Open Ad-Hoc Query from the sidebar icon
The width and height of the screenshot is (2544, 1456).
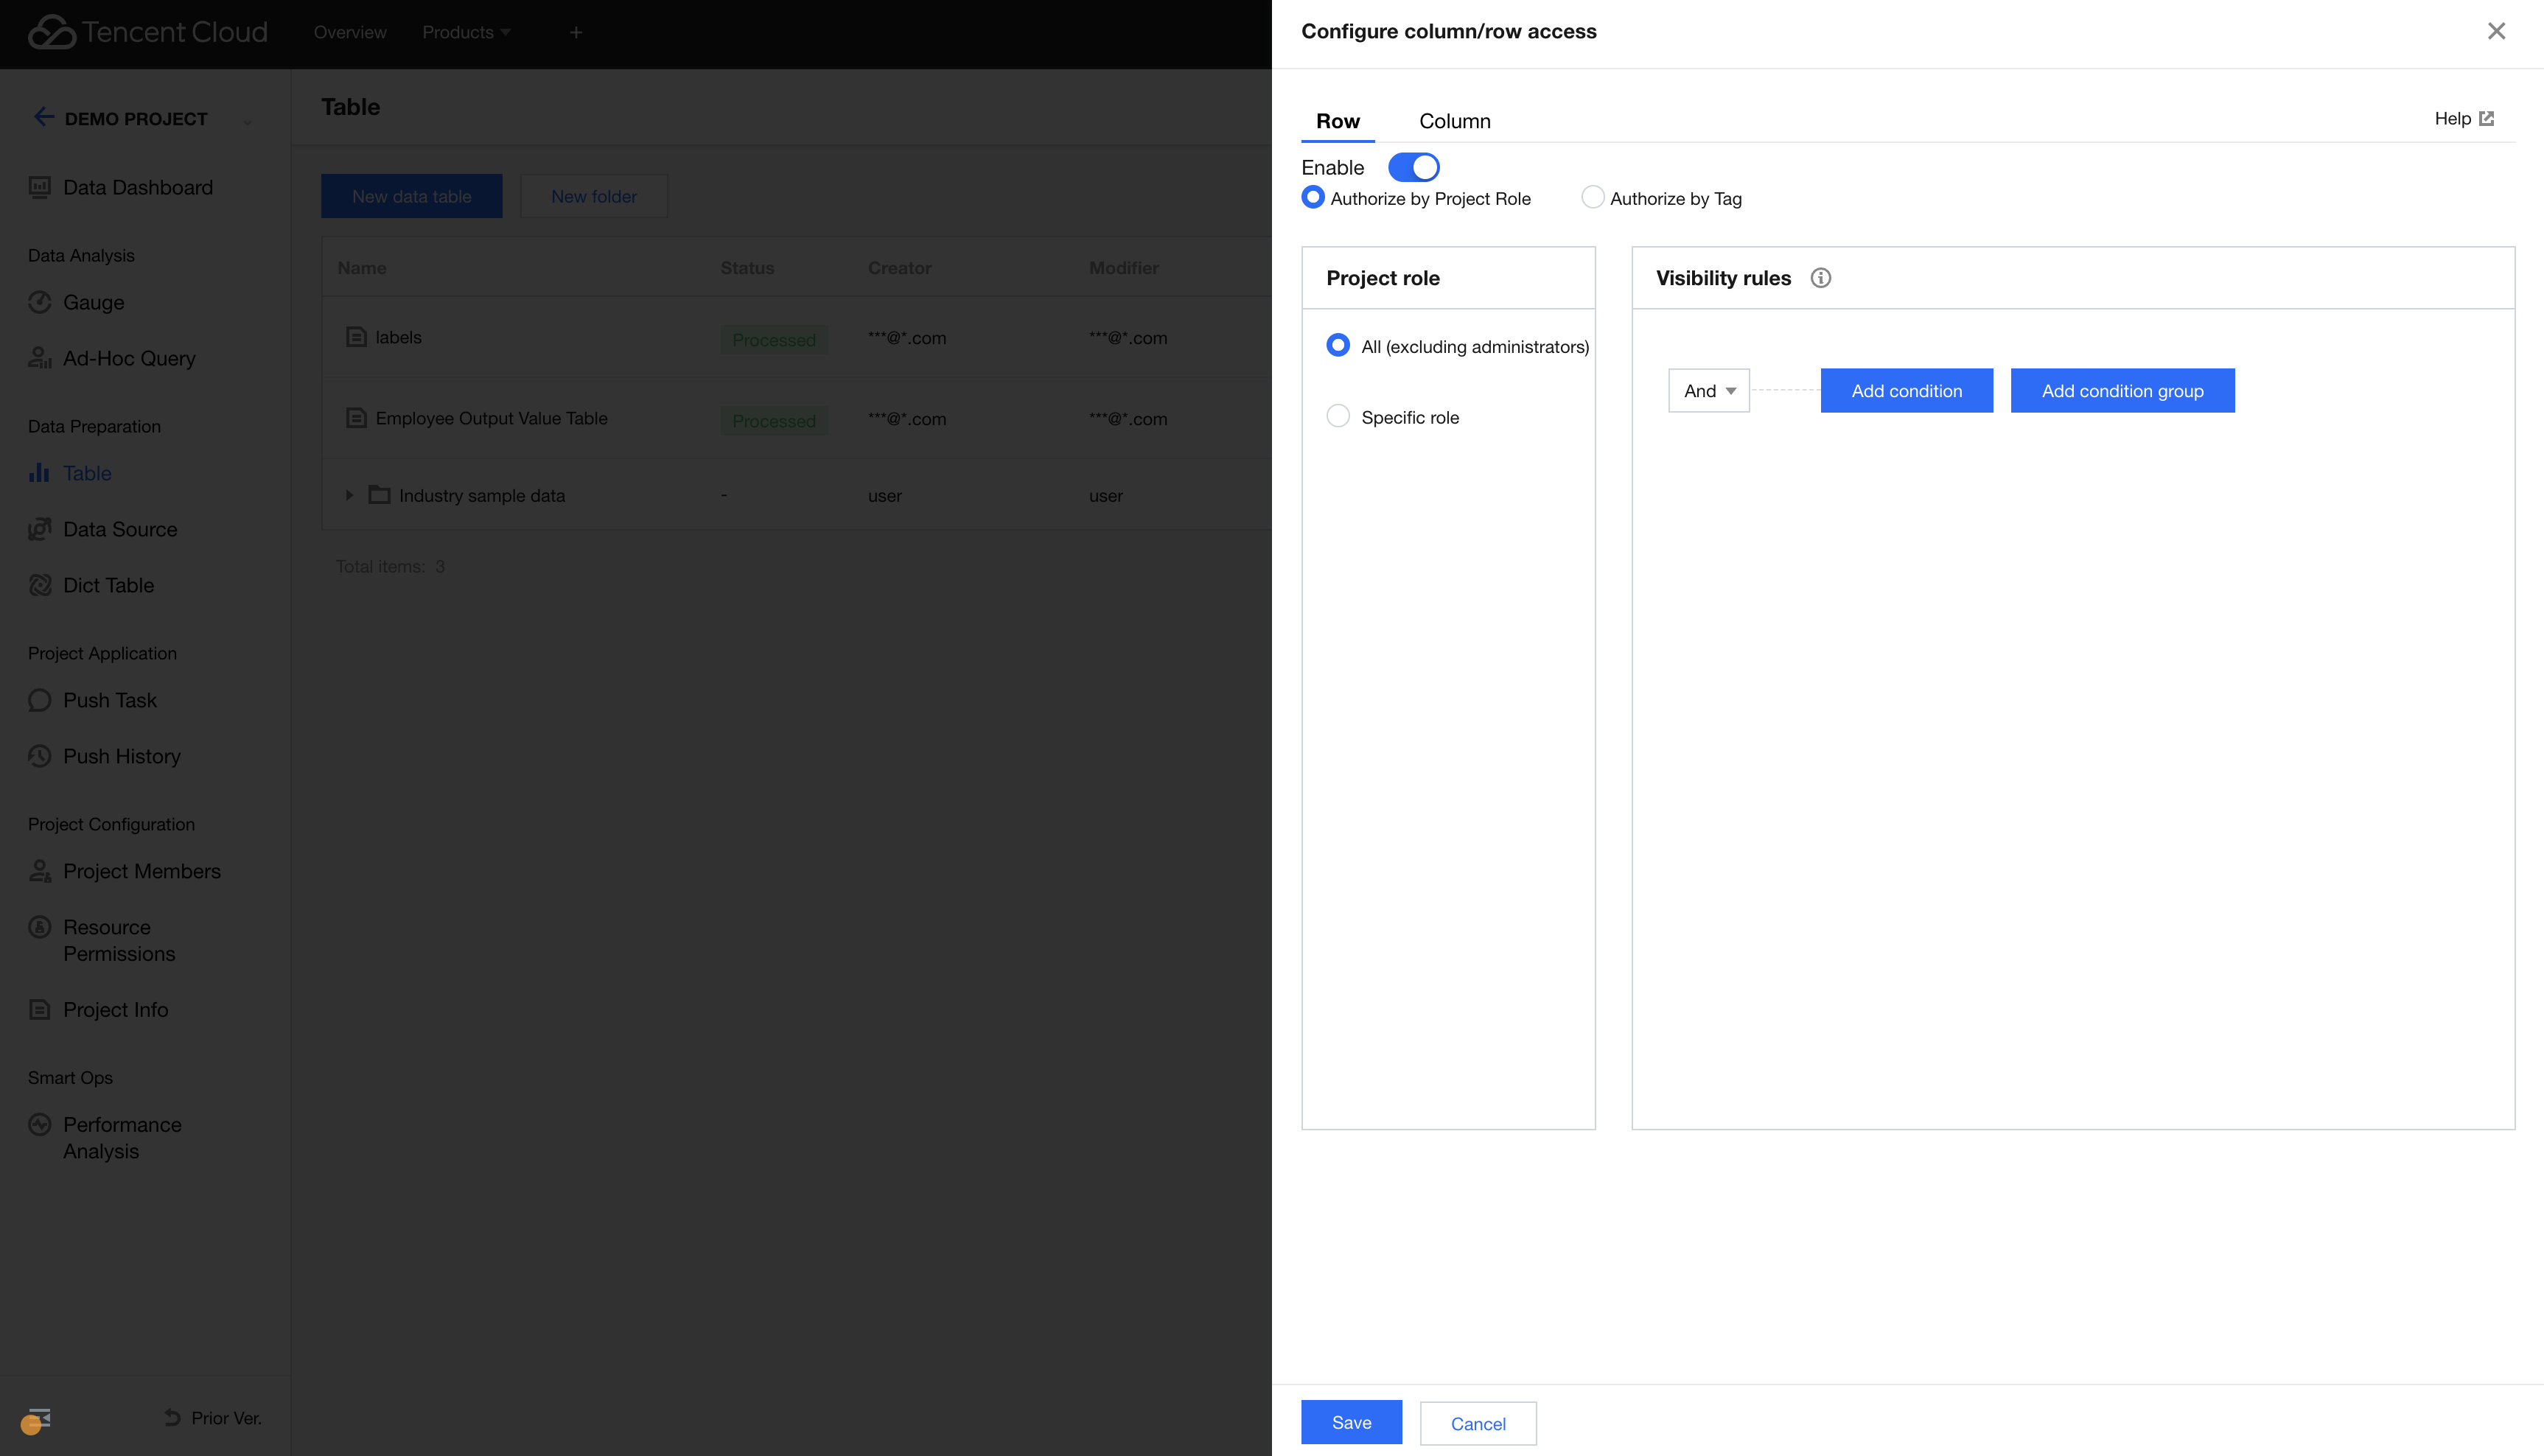tap(40, 358)
